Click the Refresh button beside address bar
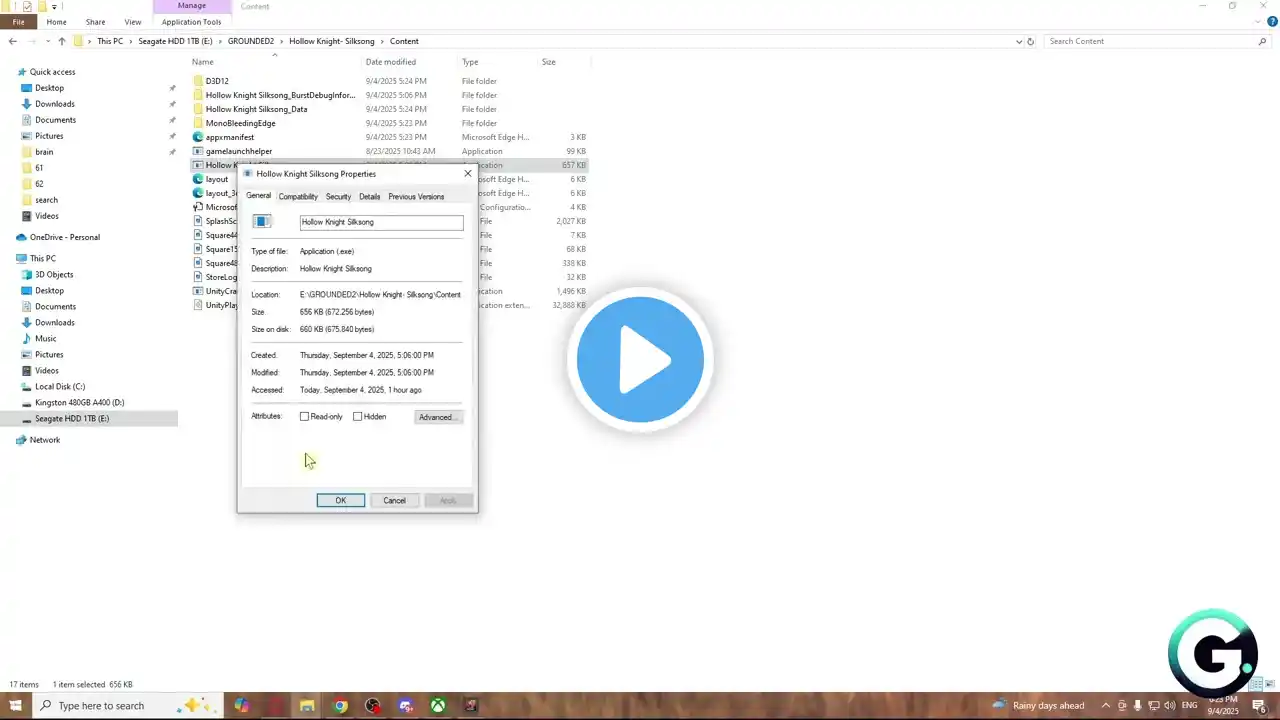 [1031, 41]
